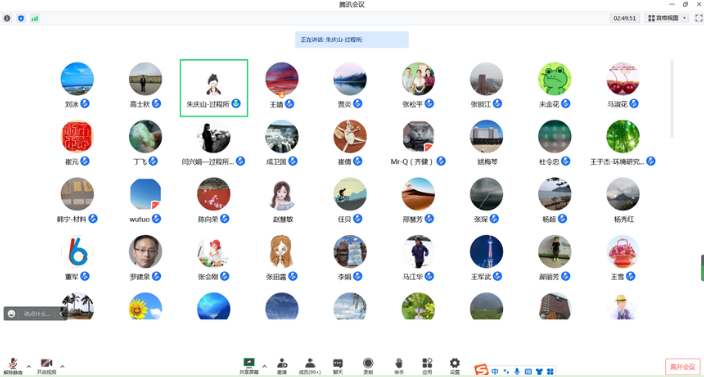Open the Invite participants icon

point(282,365)
